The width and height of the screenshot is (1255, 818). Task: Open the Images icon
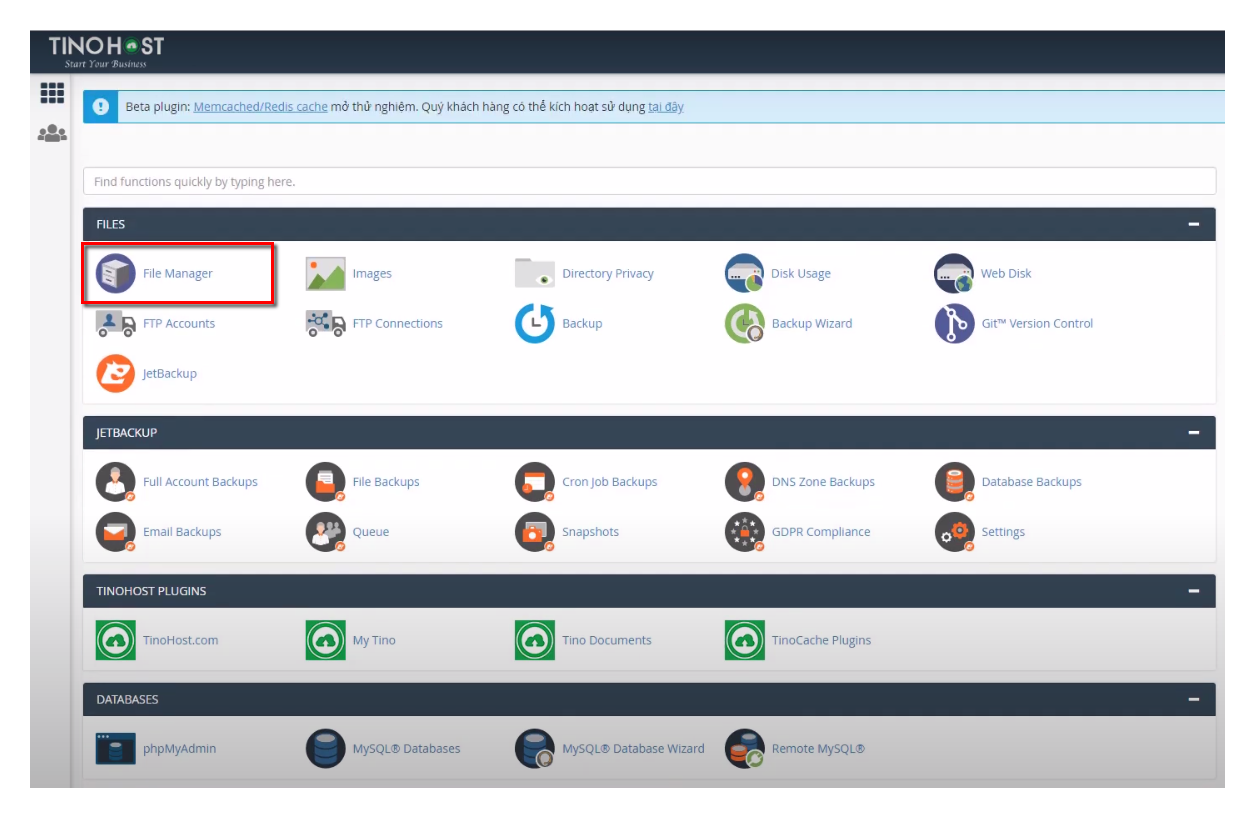pyautogui.click(x=325, y=273)
